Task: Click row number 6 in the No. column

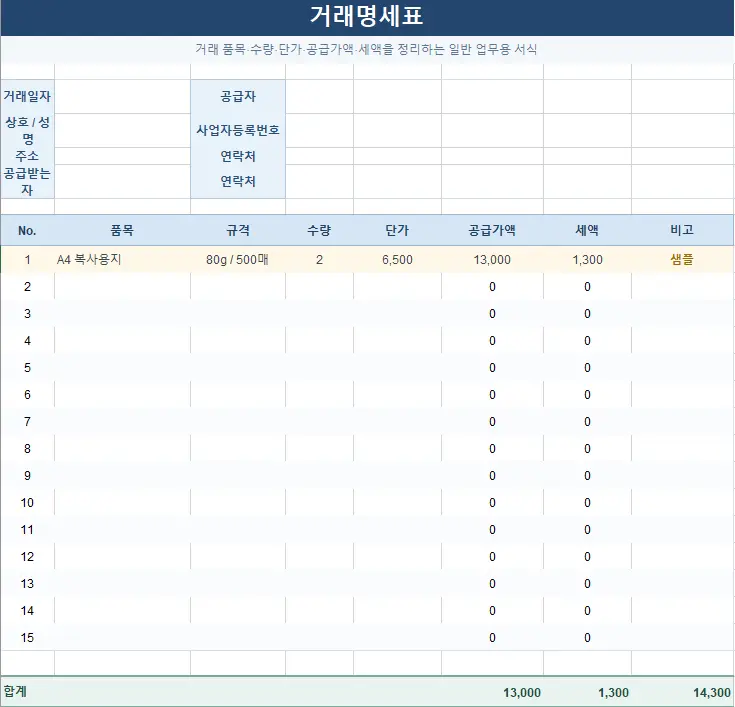Action: pyautogui.click(x=27, y=395)
